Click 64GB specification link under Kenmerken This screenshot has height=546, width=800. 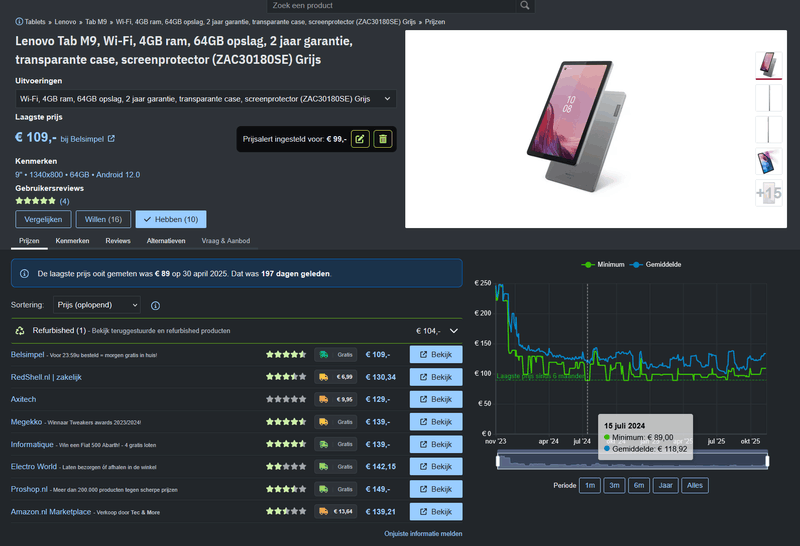click(x=80, y=175)
